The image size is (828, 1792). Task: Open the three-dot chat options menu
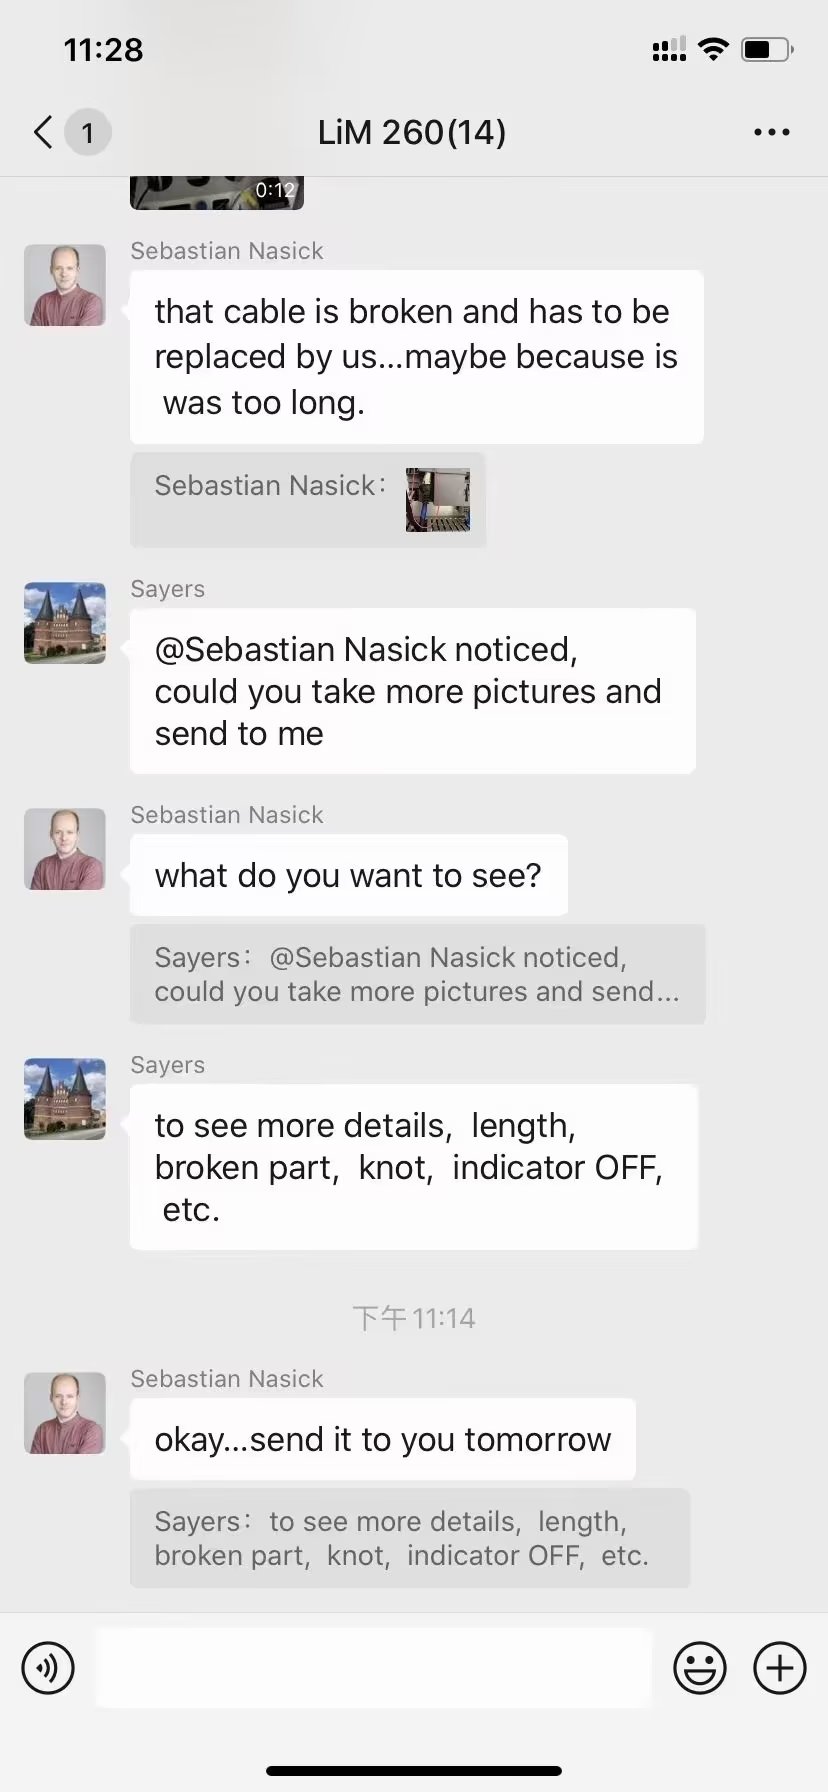(771, 132)
